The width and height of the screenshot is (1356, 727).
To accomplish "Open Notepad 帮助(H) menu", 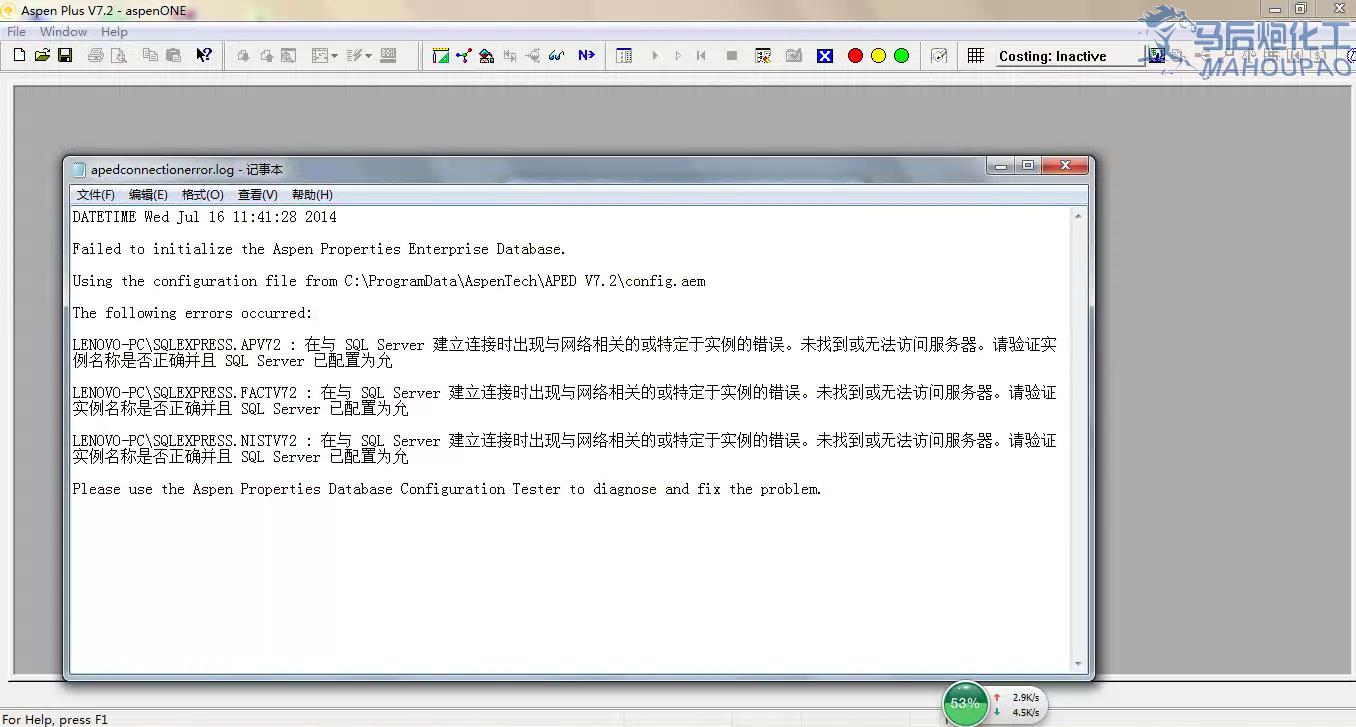I will pyautogui.click(x=312, y=195).
